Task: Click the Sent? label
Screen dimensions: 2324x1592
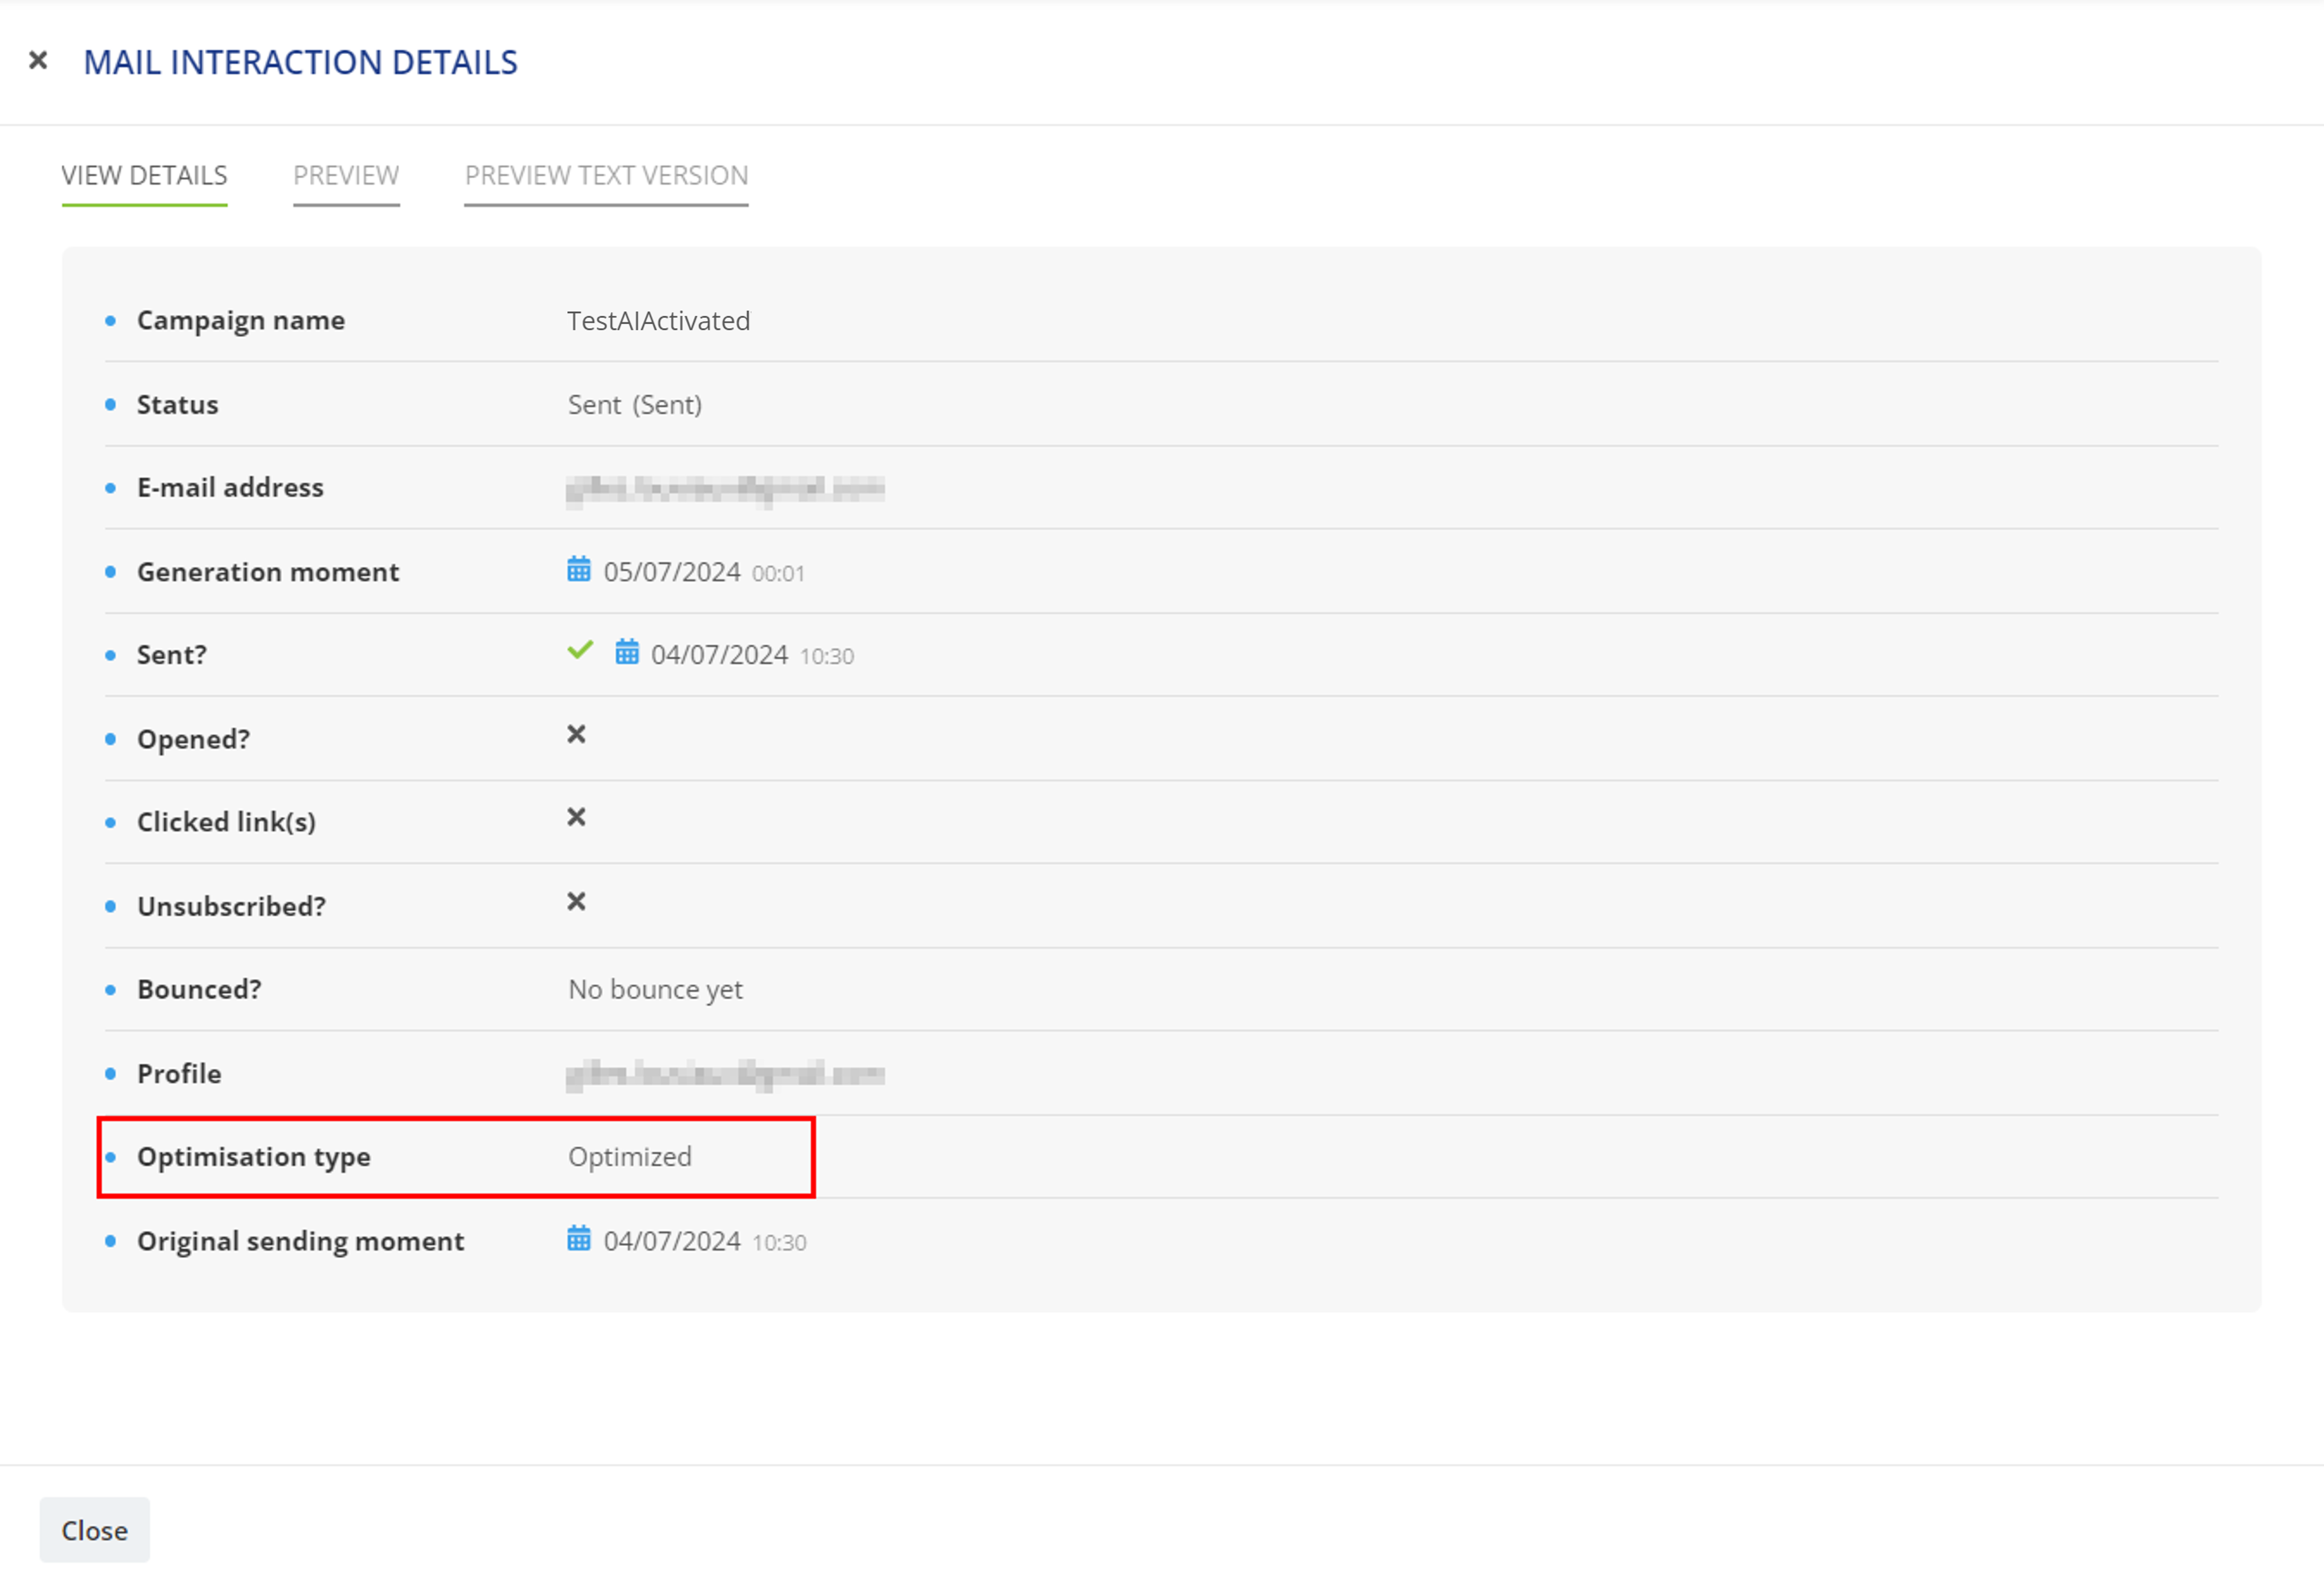Action: pyautogui.click(x=172, y=655)
